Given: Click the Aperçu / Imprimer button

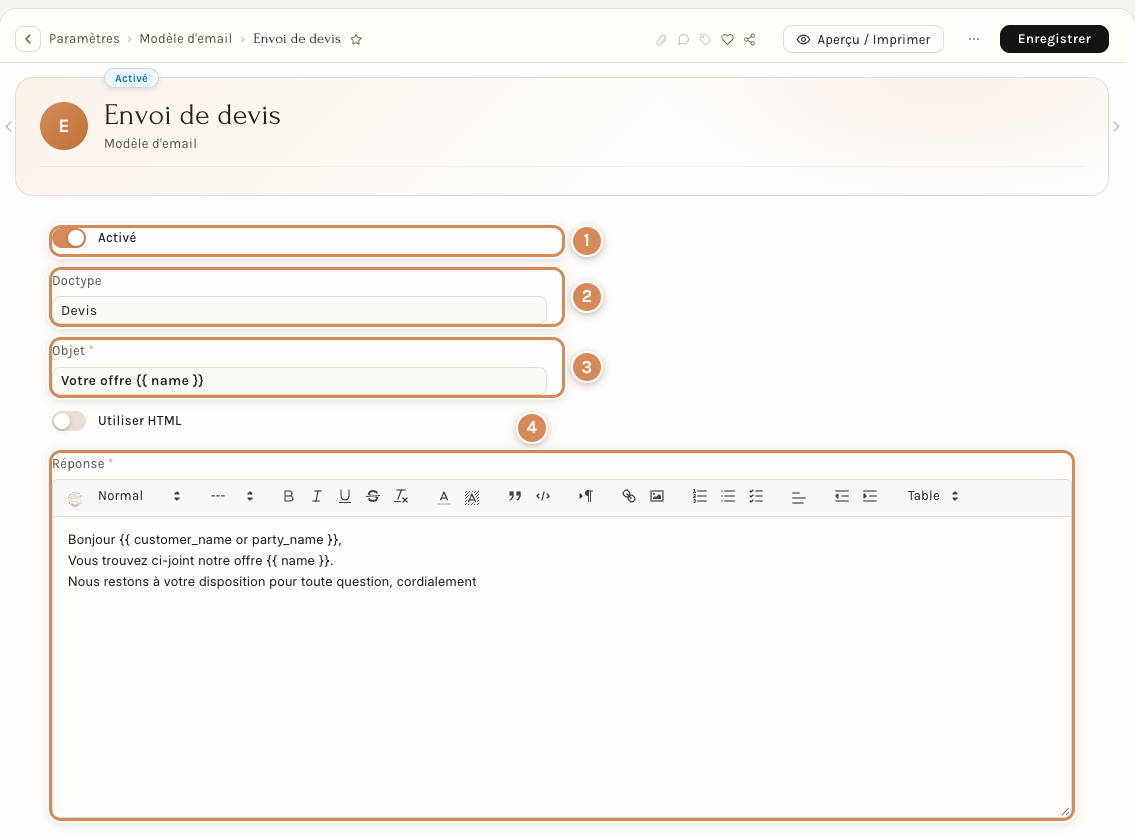Looking at the screenshot, I should pos(863,39).
